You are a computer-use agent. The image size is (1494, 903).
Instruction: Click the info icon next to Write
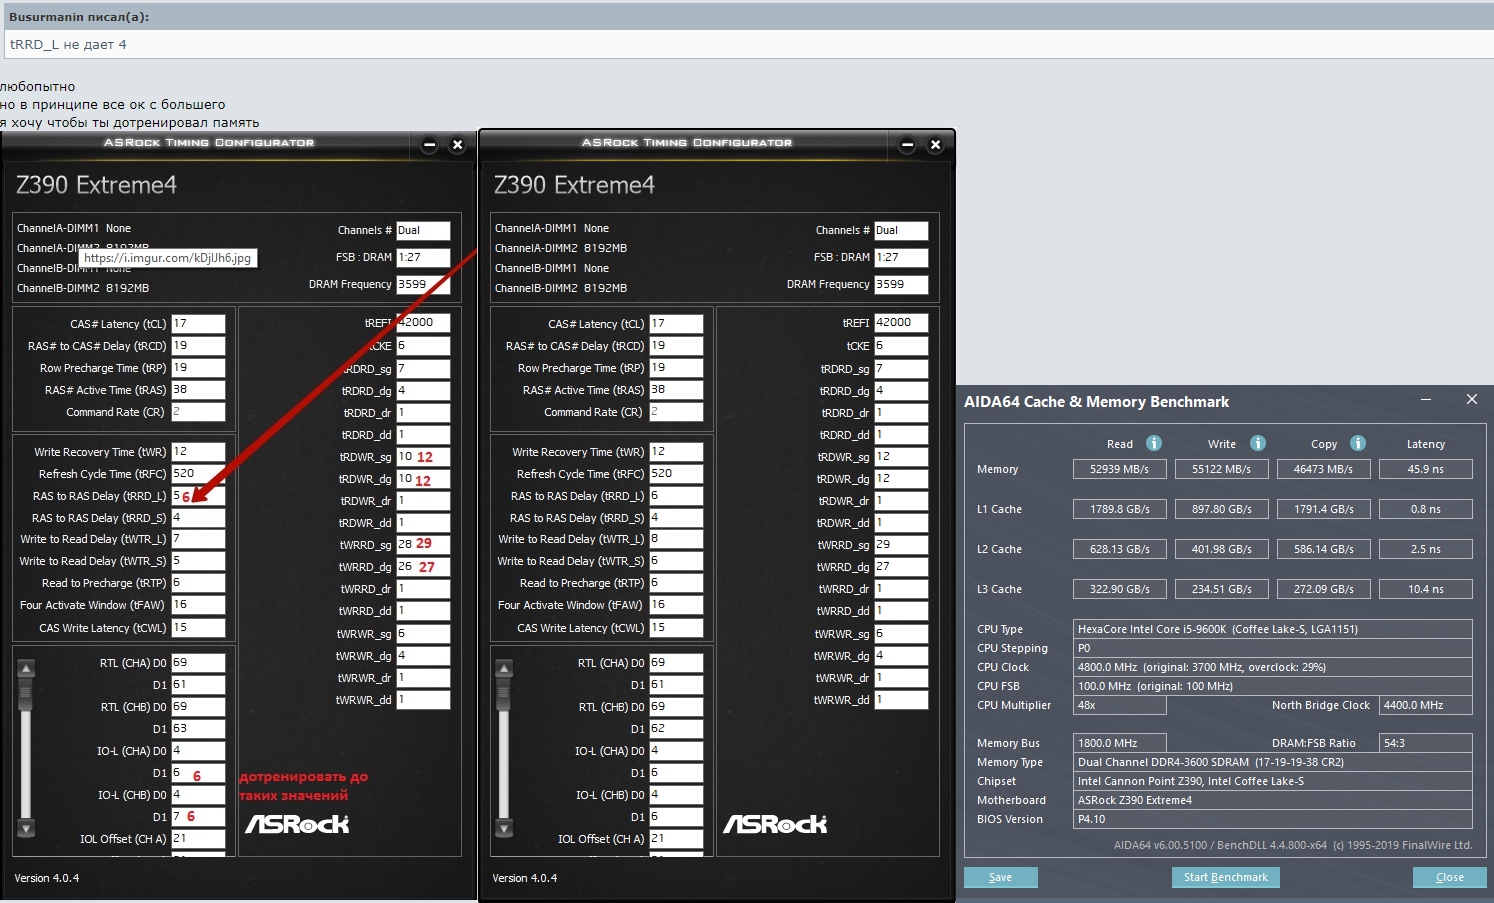click(x=1258, y=443)
